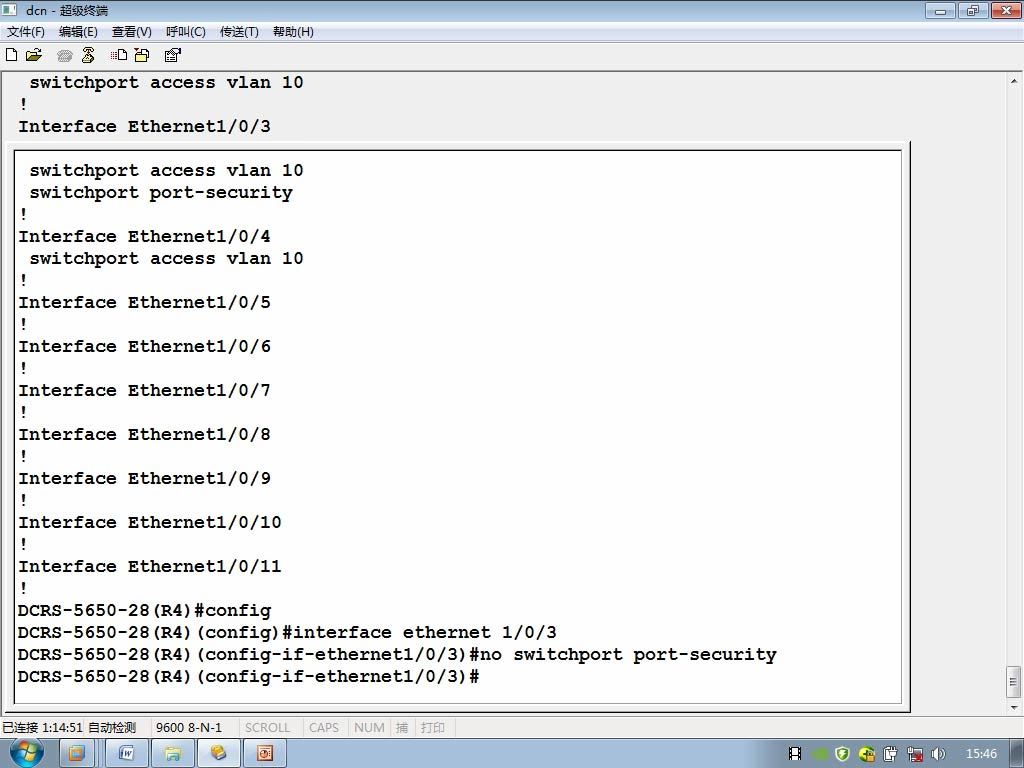The width and height of the screenshot is (1024, 768).
Task: Click the last empty prompt line
Action: 249,677
